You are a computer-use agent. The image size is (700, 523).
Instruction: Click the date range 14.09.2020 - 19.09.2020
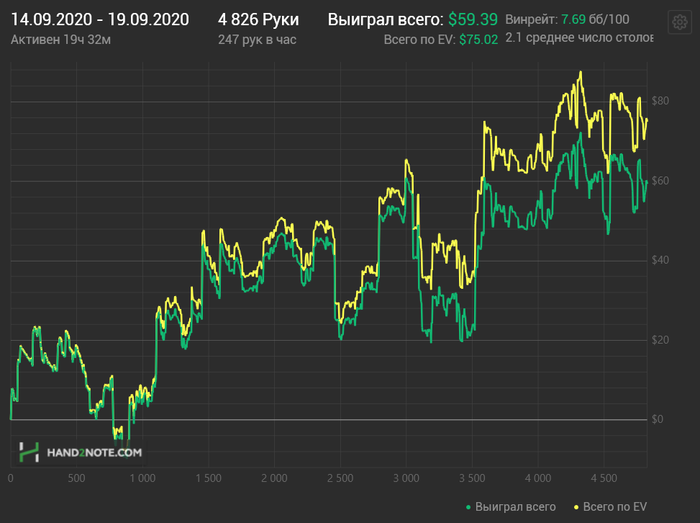click(x=100, y=20)
